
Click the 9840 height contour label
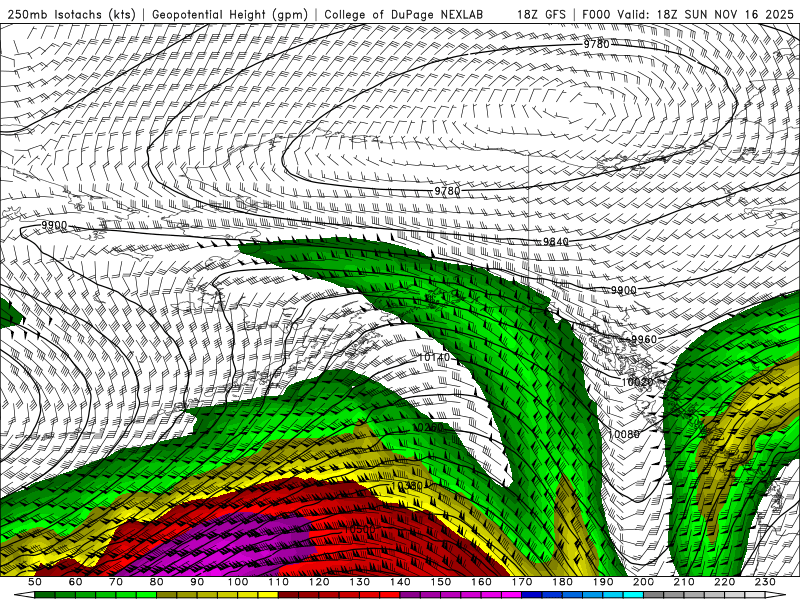coord(556,241)
